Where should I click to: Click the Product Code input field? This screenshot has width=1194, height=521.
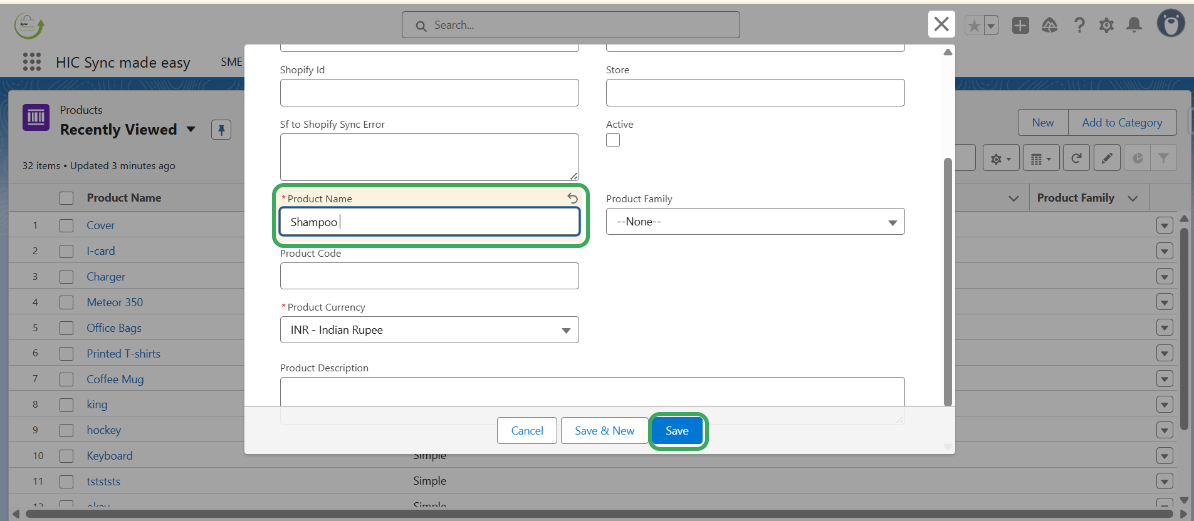click(429, 276)
